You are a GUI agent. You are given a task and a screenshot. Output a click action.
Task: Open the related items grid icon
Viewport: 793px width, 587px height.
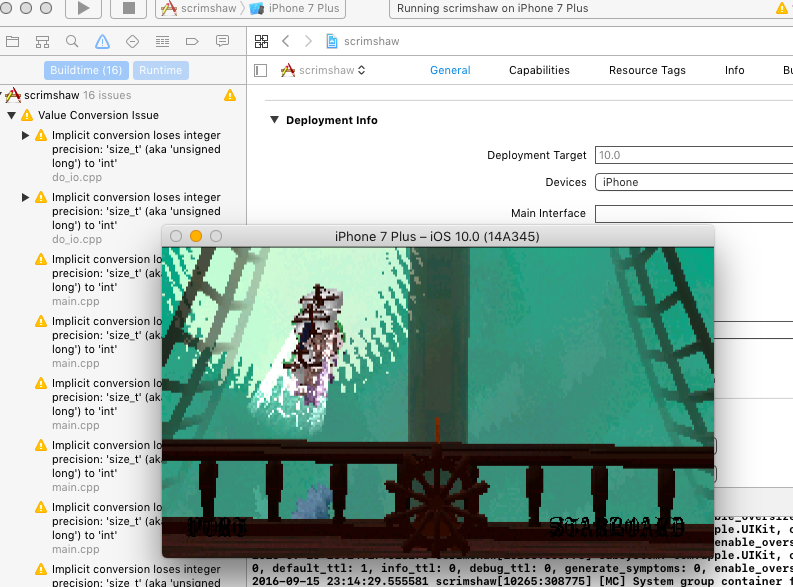pyautogui.click(x=261, y=41)
